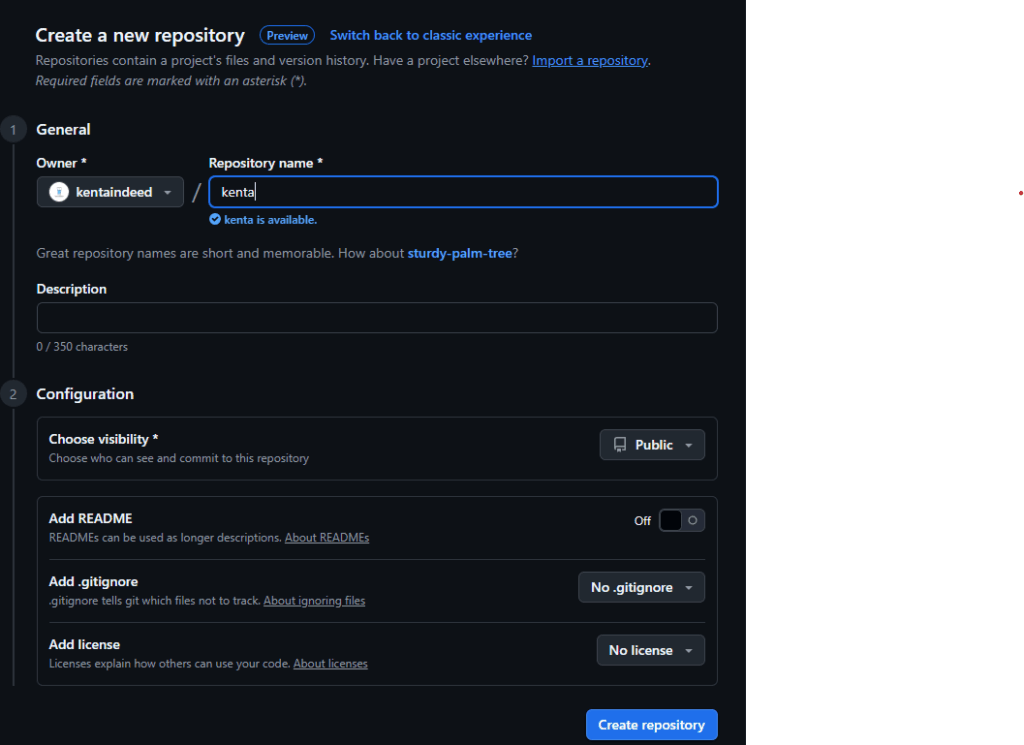Open the About ignoring files link

click(x=314, y=601)
